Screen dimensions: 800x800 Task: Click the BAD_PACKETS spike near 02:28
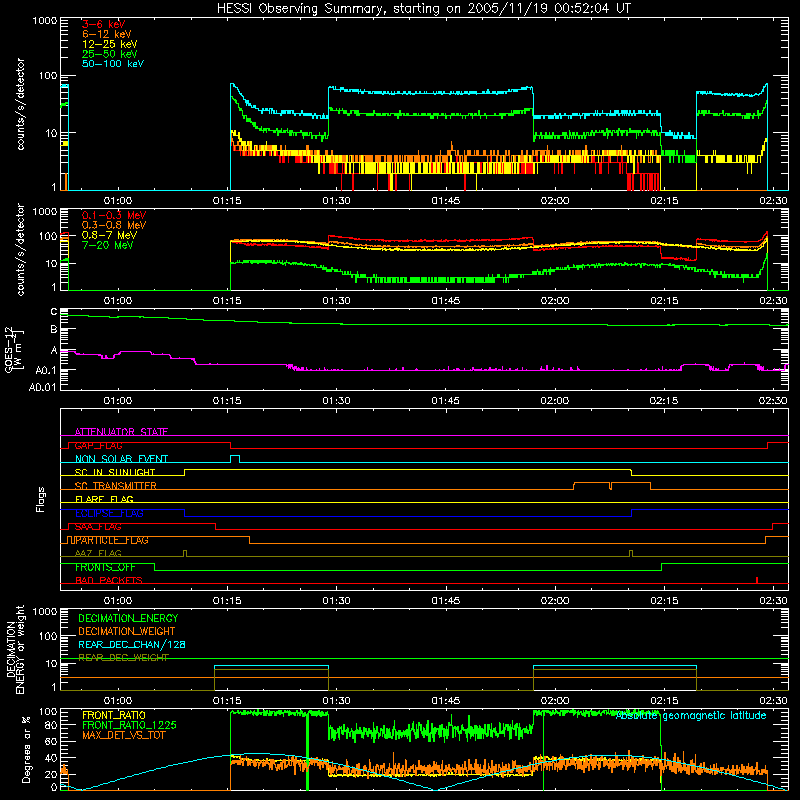pos(757,580)
